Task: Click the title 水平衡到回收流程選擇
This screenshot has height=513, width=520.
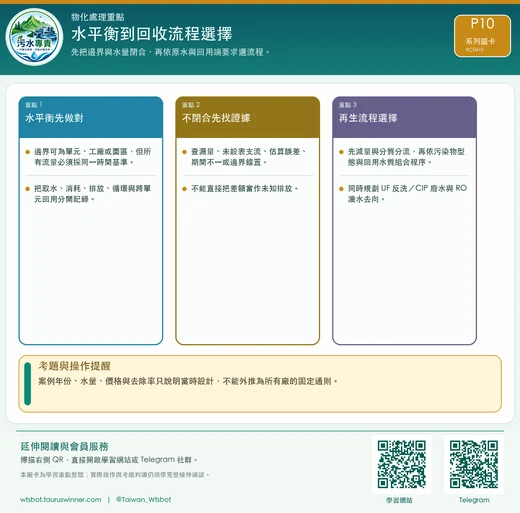Action: click(152, 34)
